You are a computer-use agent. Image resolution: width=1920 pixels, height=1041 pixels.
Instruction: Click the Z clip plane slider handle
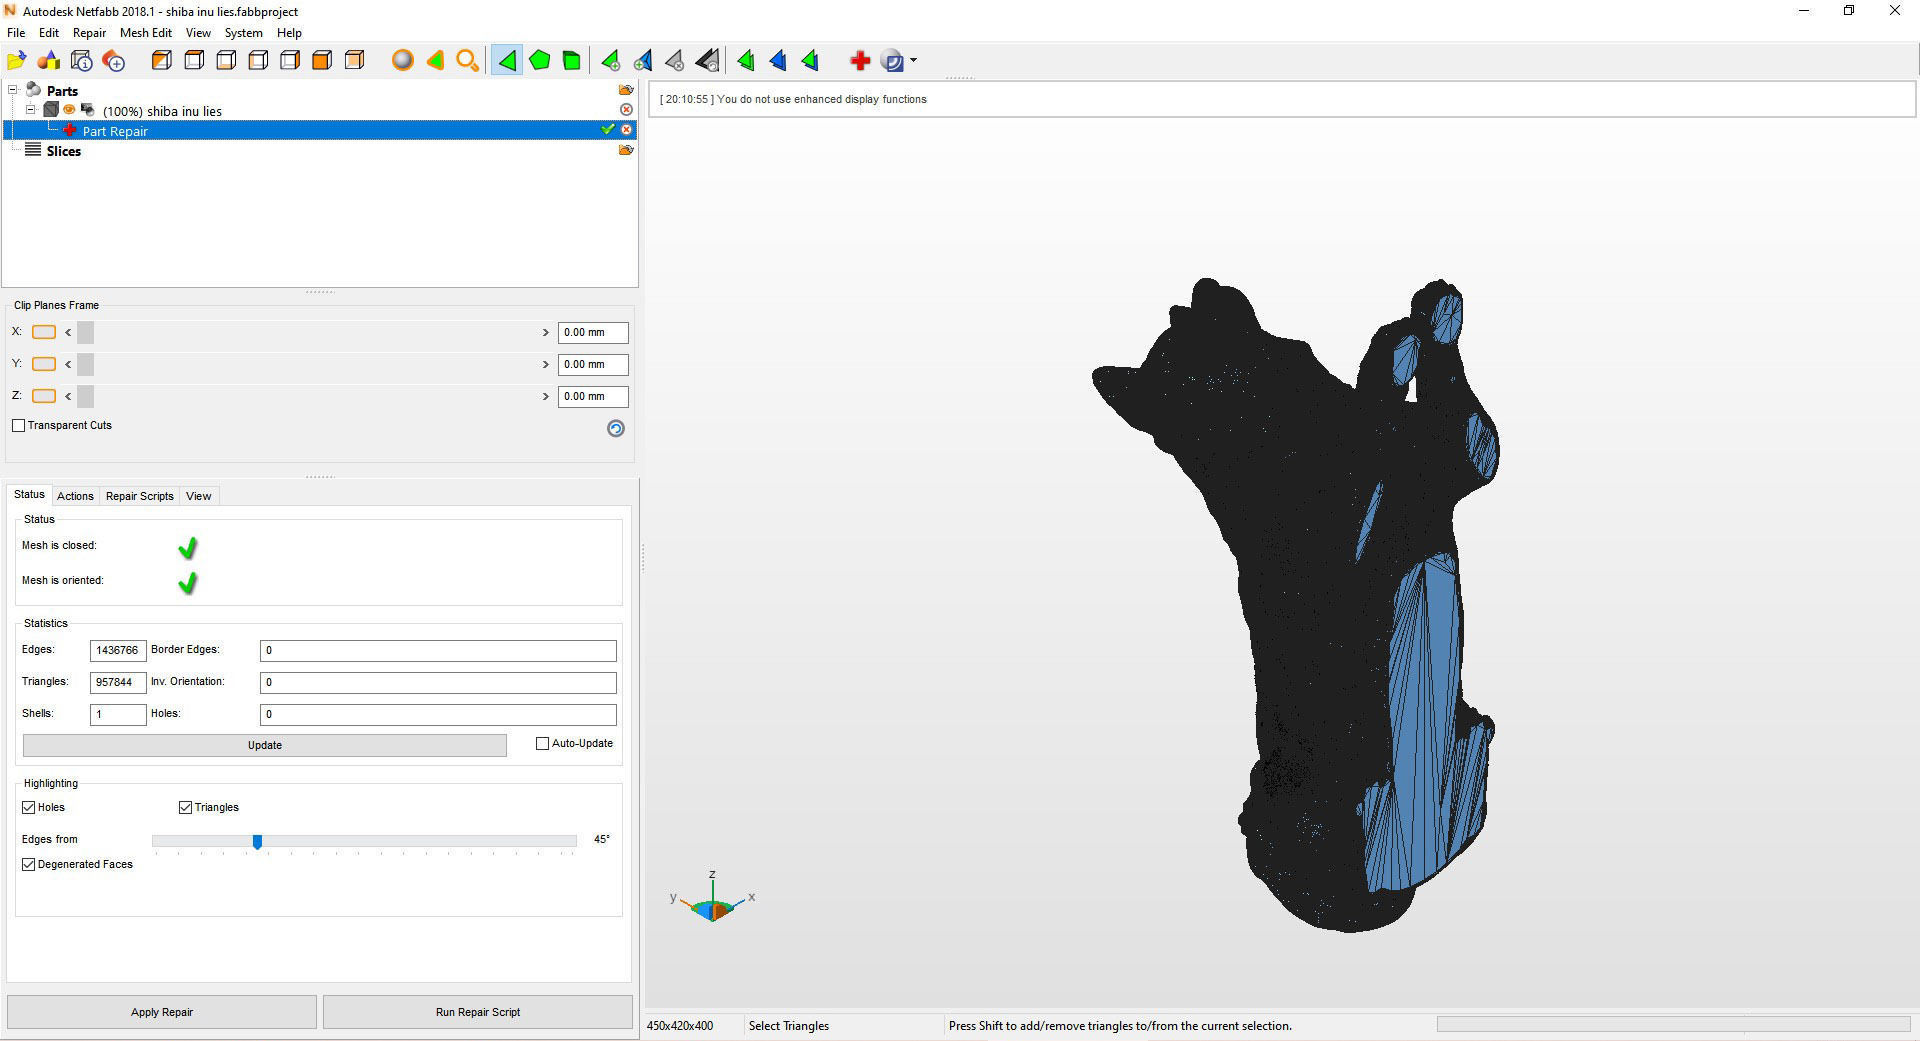(85, 396)
